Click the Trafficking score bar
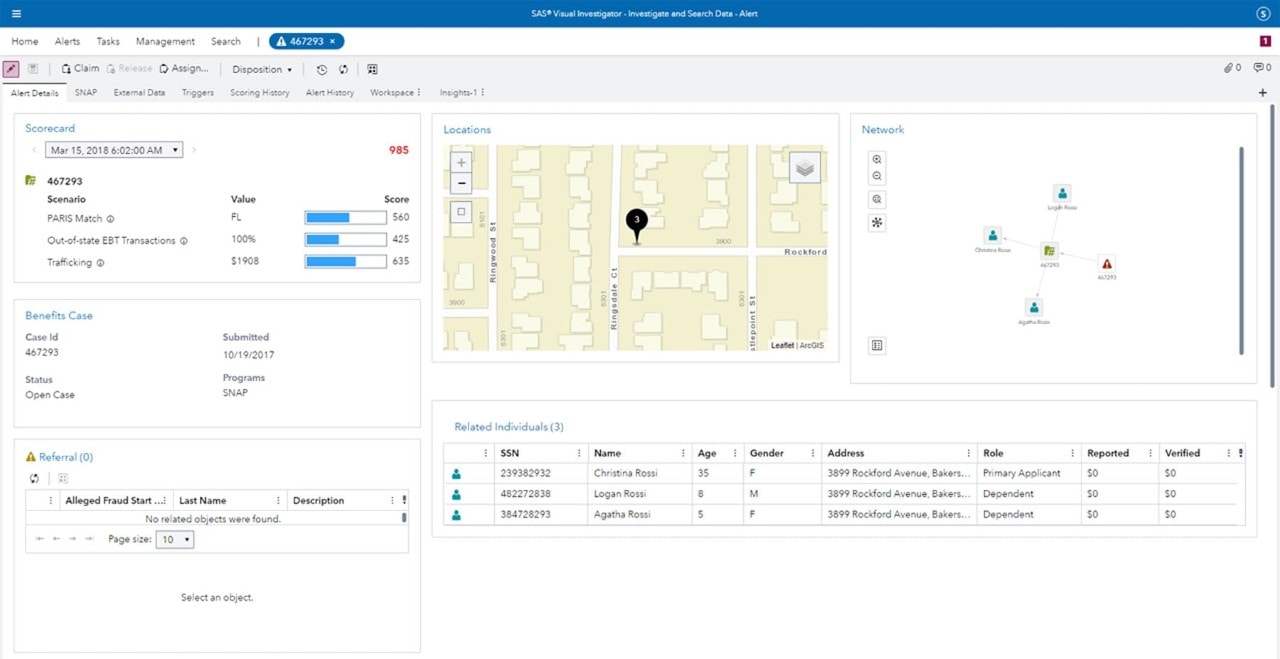This screenshot has width=1280, height=659. 345,261
